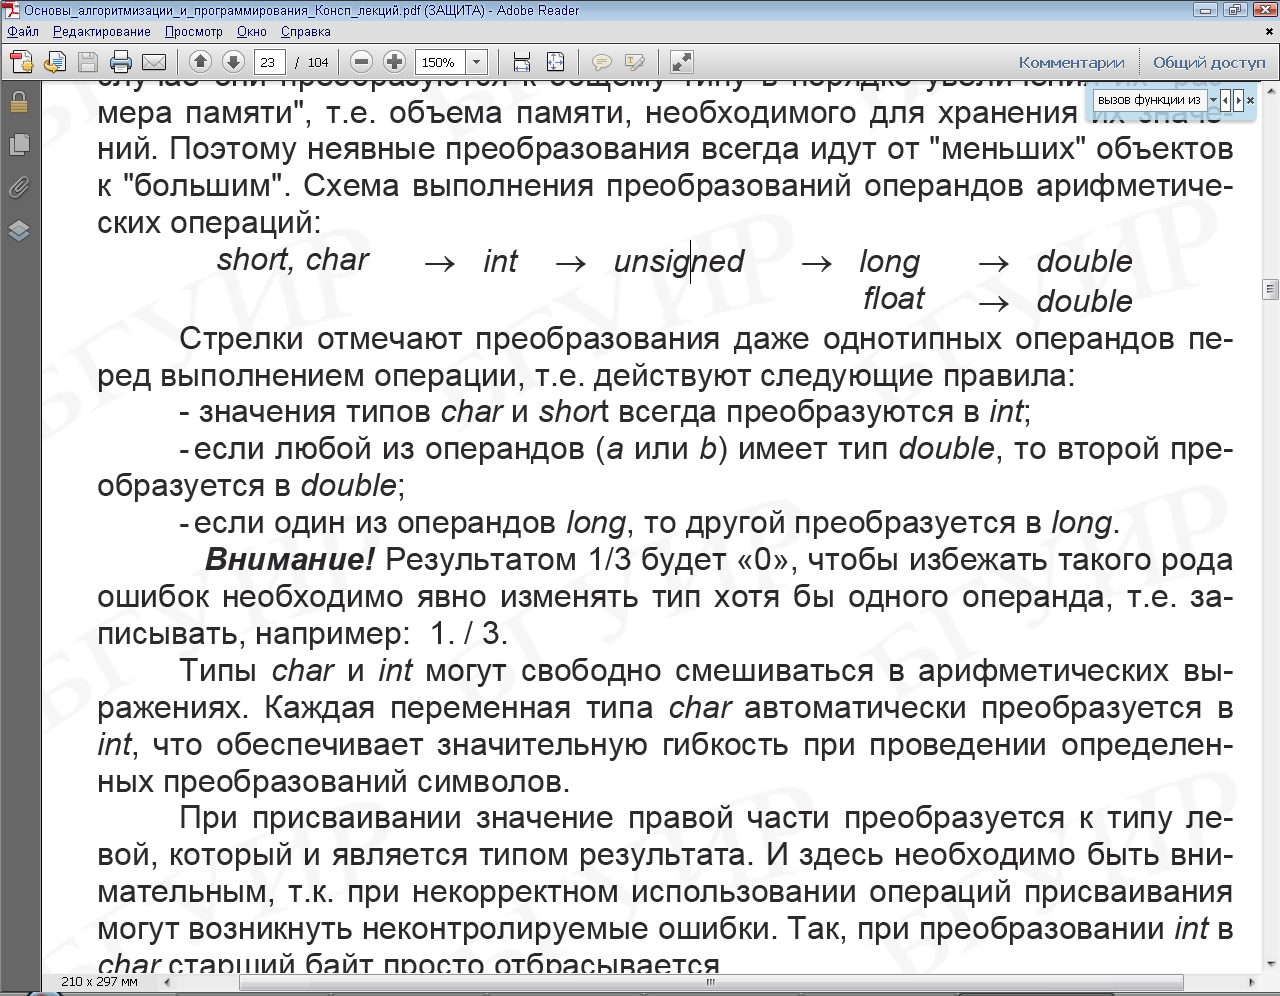Open the Layers panel icon

click(19, 230)
